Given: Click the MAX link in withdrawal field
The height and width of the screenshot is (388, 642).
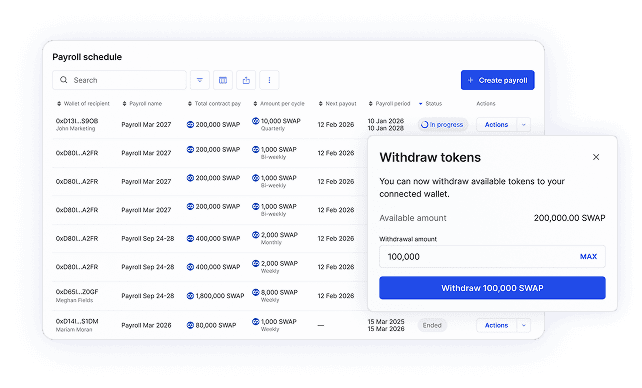Looking at the screenshot, I should click(588, 257).
